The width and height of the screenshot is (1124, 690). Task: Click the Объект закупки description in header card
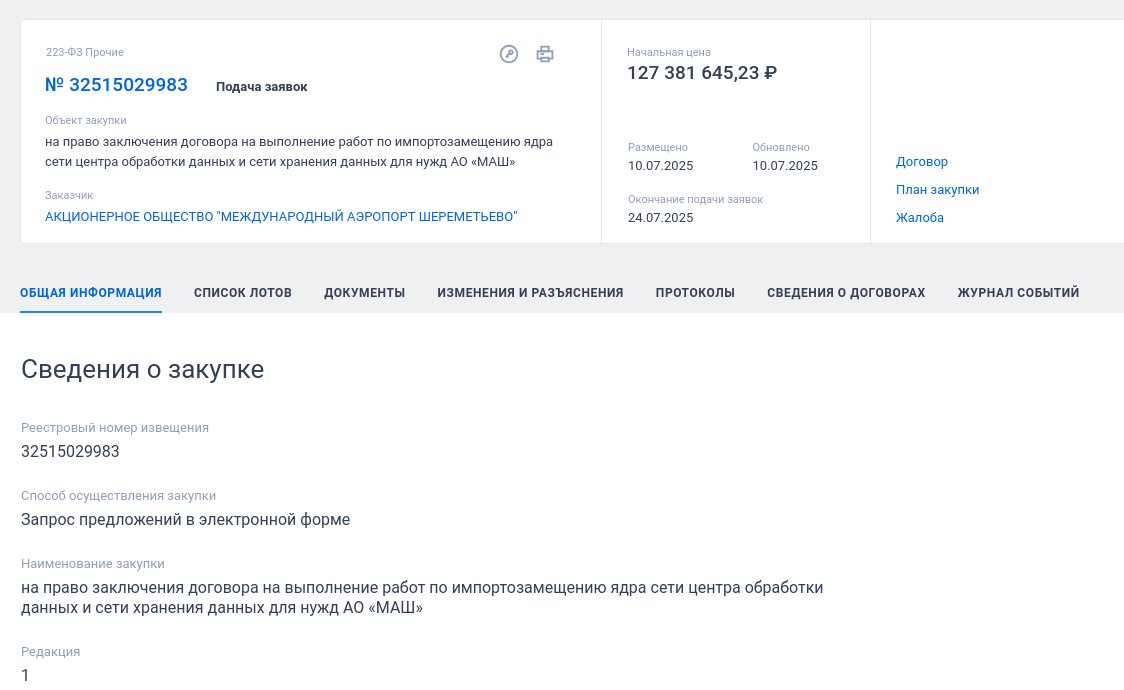(299, 152)
